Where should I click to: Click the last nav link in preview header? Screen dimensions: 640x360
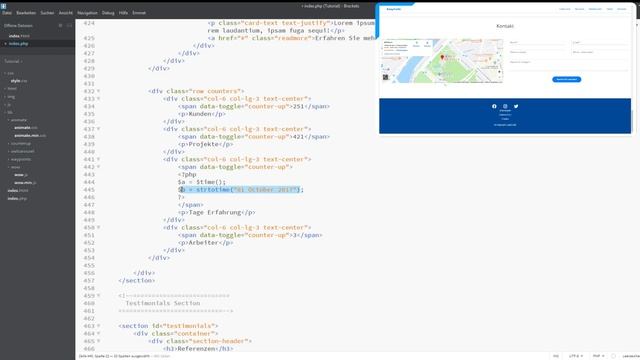pos(622,9)
